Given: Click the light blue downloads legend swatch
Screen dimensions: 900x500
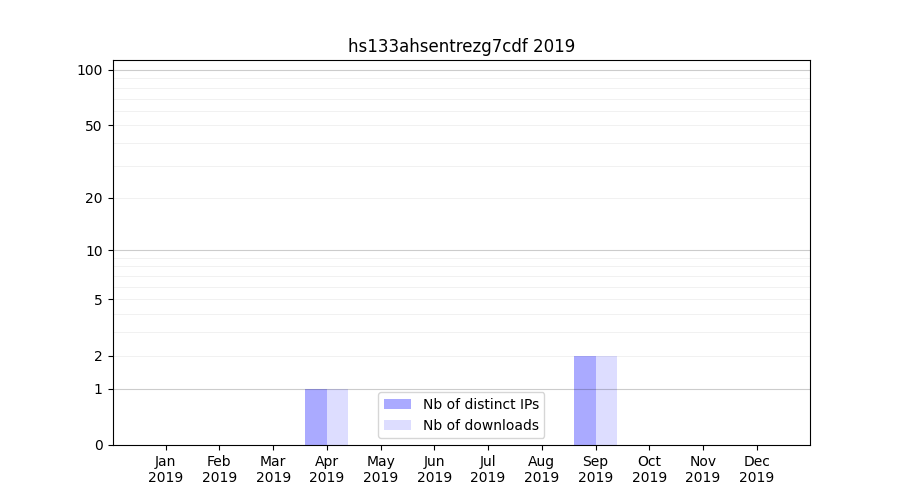Looking at the screenshot, I should pos(397,425).
